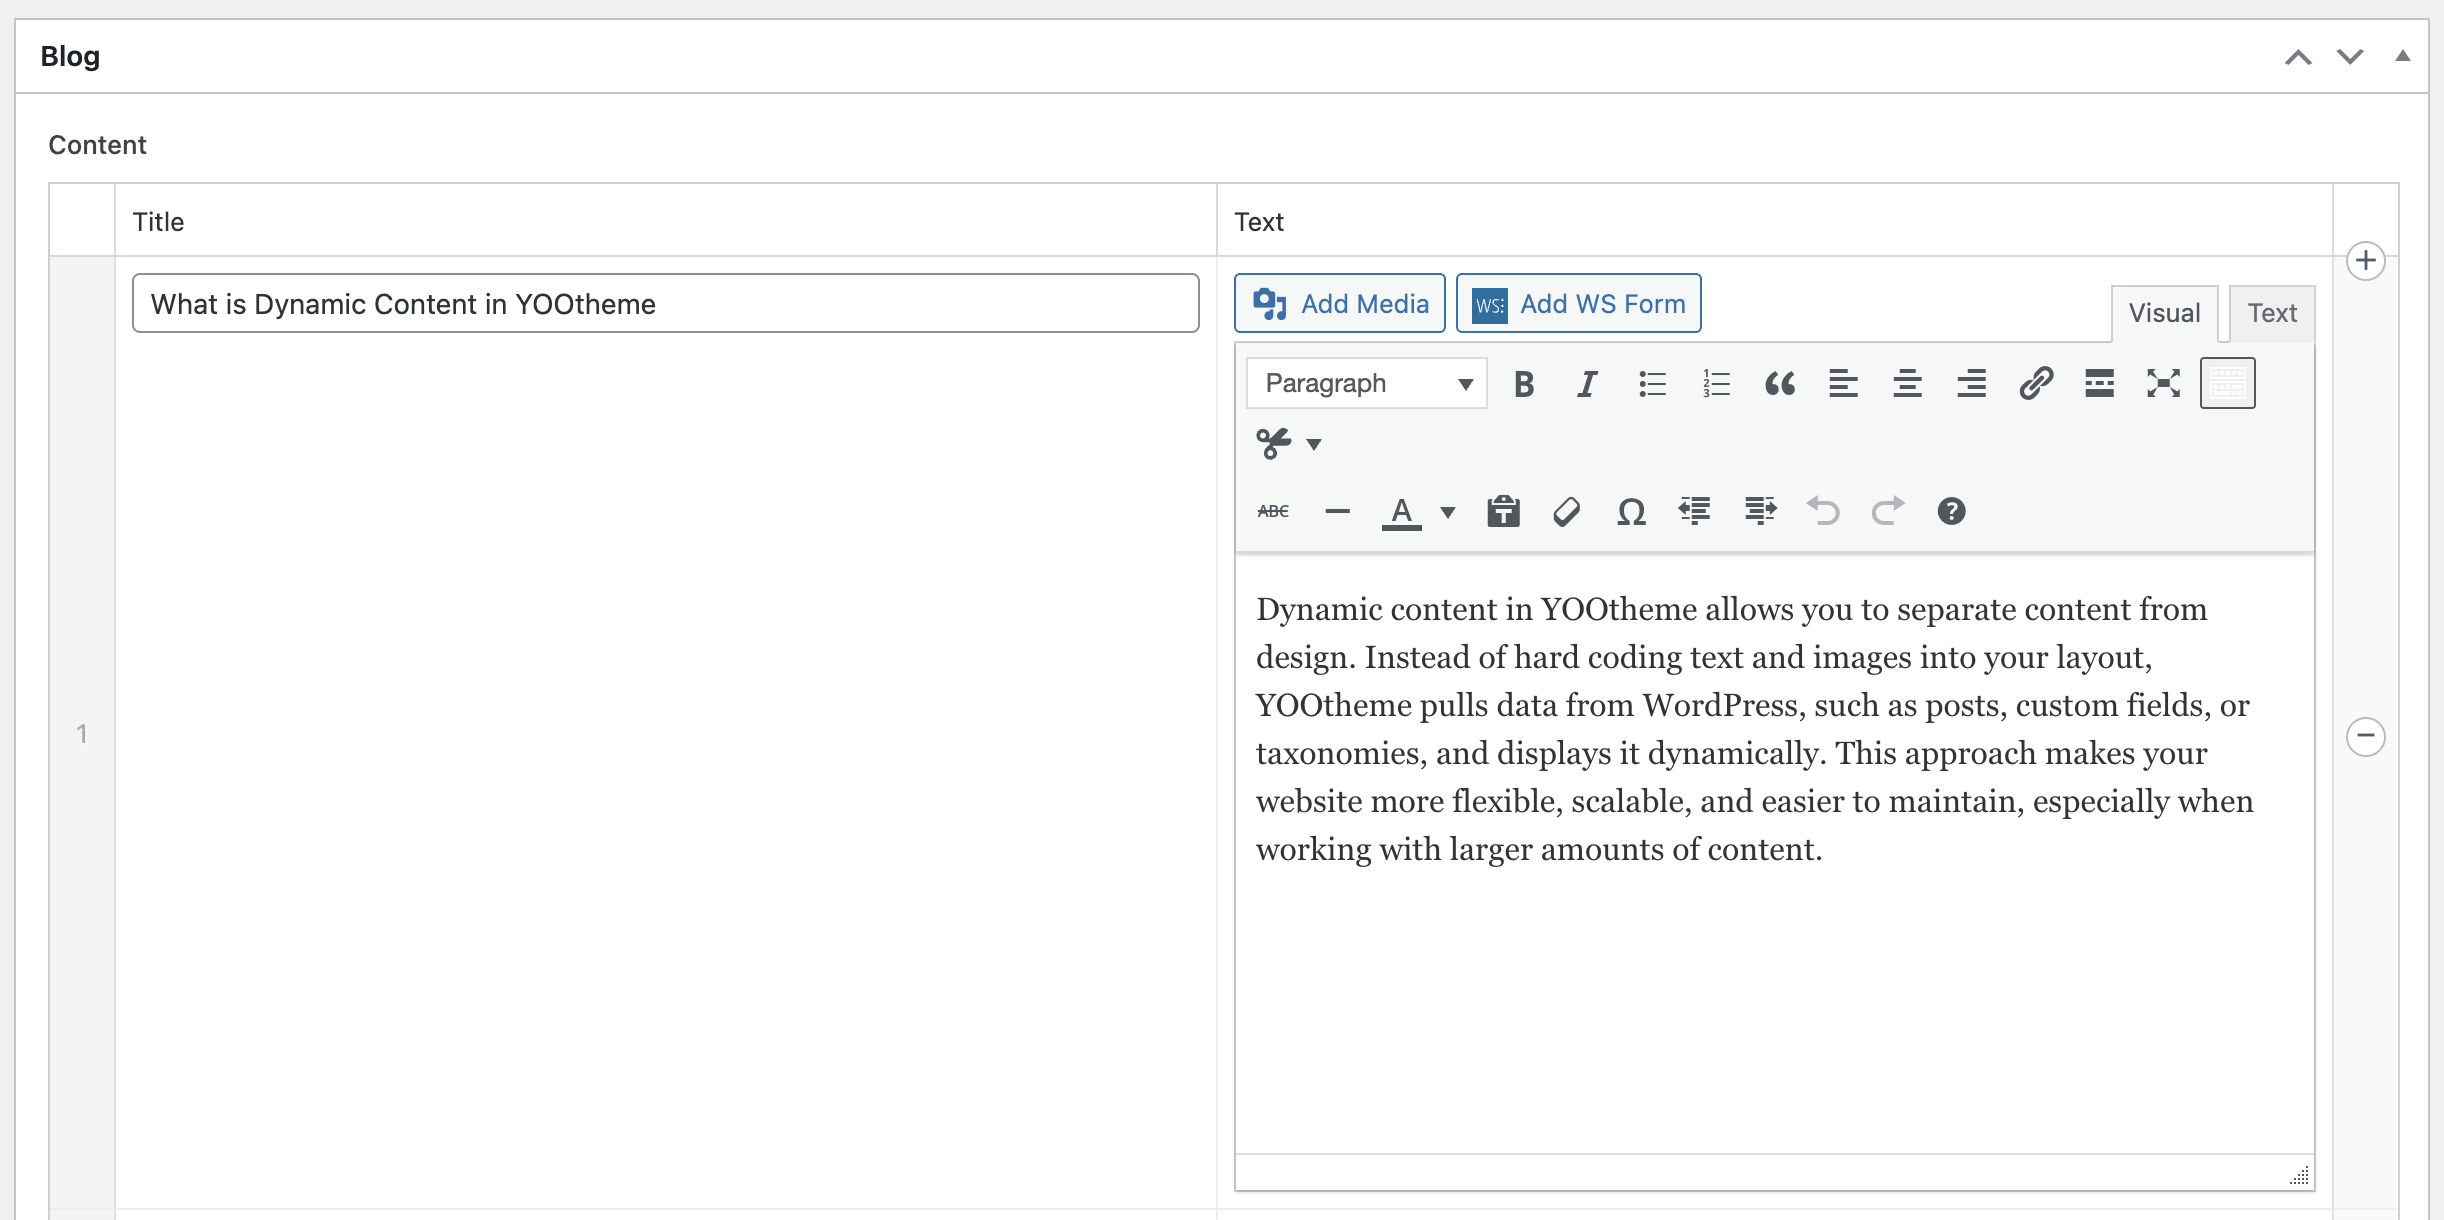Apply strikethrough formatting
The image size is (2444, 1220).
point(1273,512)
